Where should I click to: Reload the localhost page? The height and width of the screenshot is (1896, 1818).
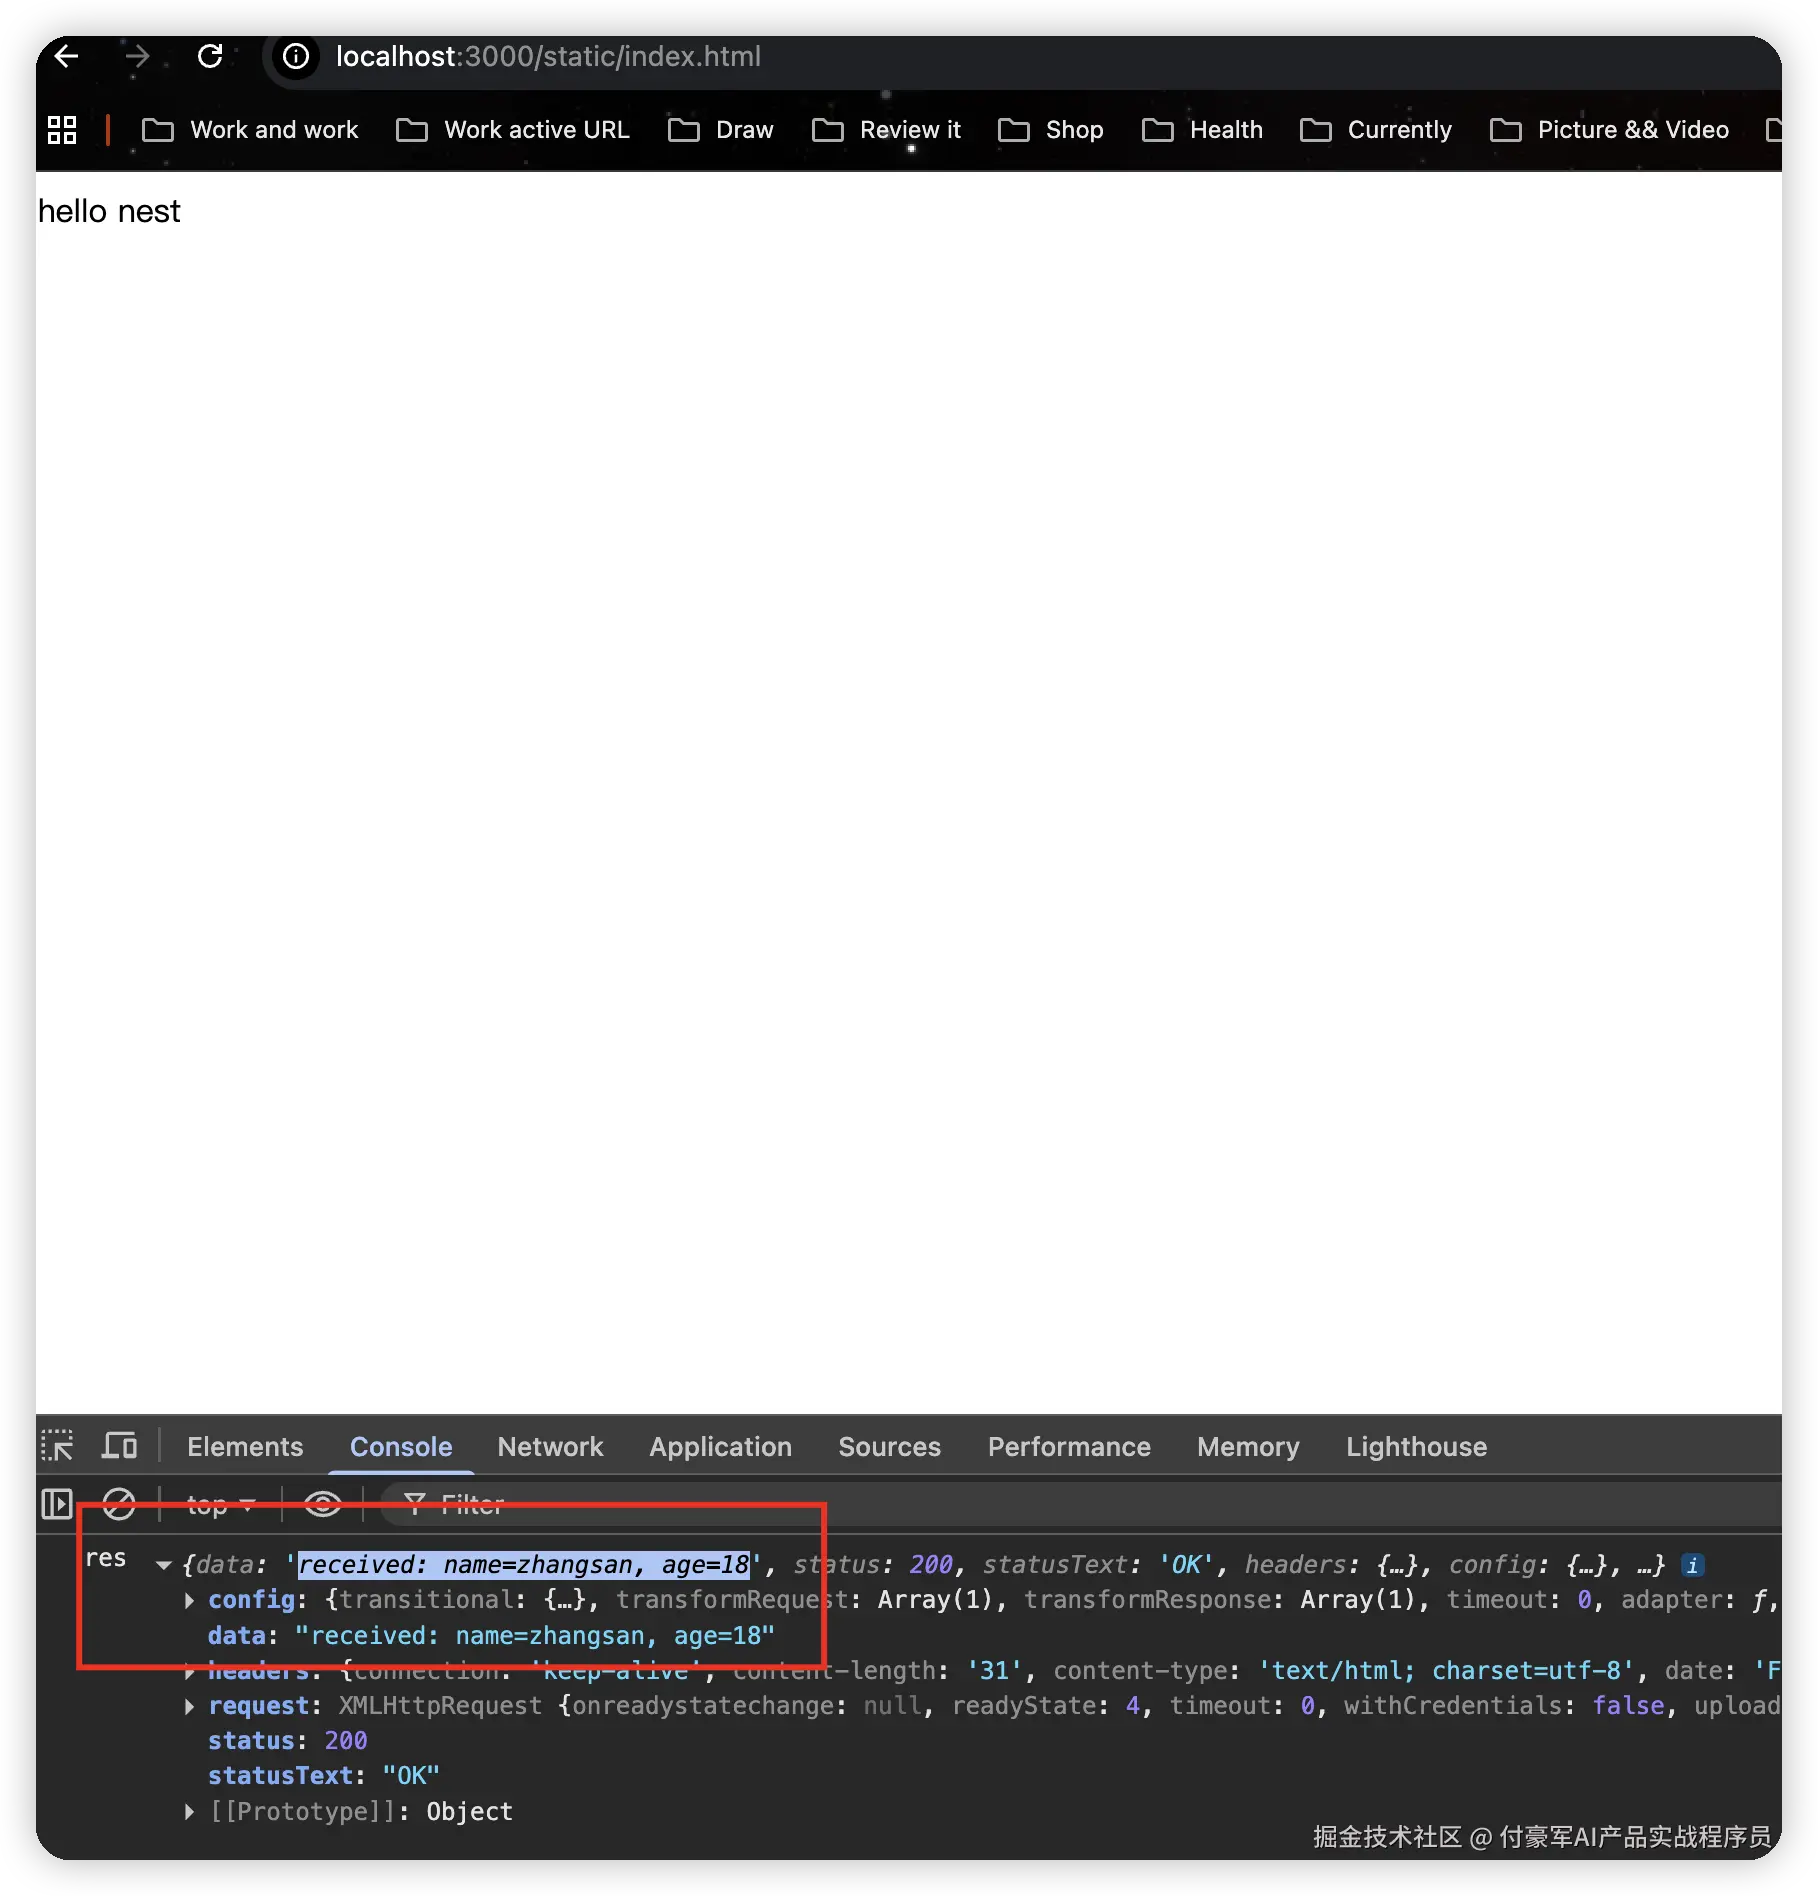tap(210, 56)
